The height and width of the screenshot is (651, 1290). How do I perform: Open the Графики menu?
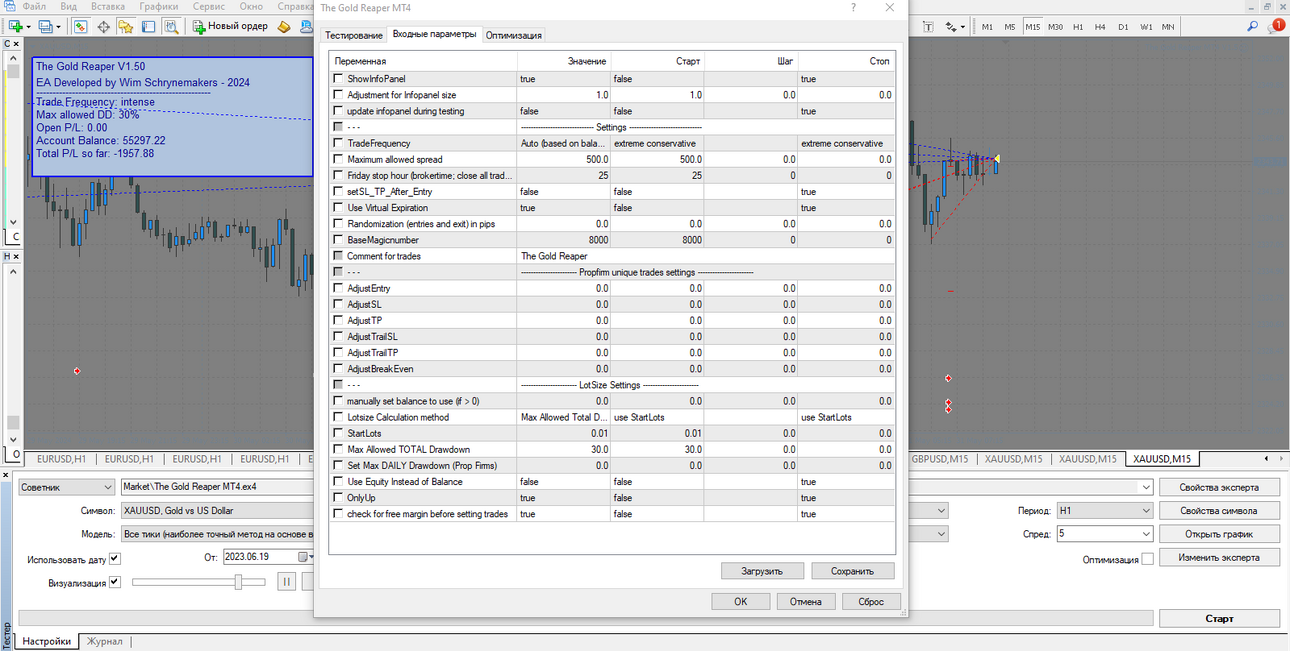tap(159, 6)
